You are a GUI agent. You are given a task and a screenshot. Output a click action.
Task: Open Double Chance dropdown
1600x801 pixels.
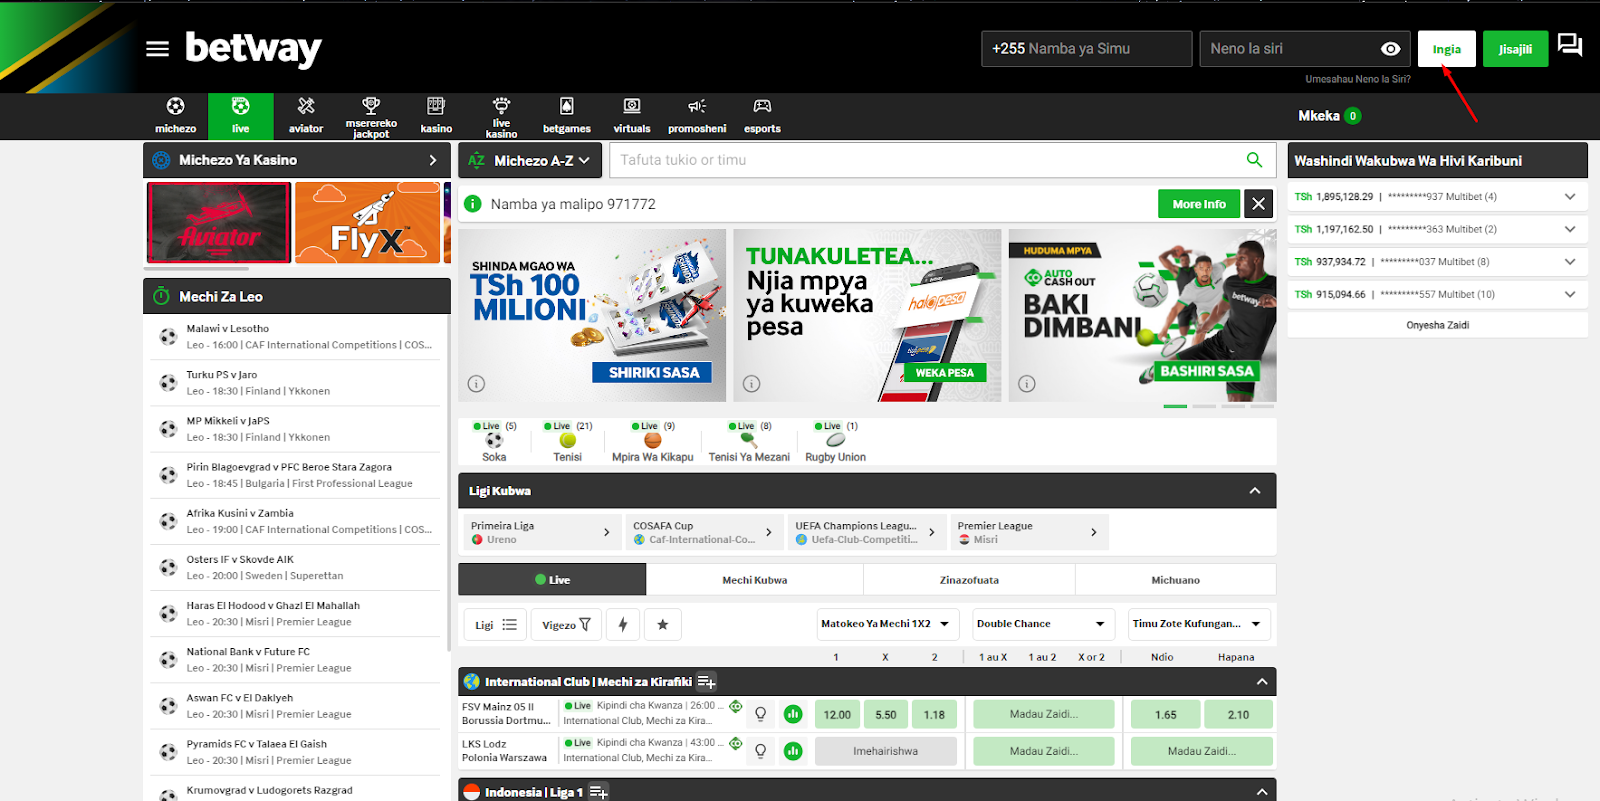click(x=1043, y=624)
